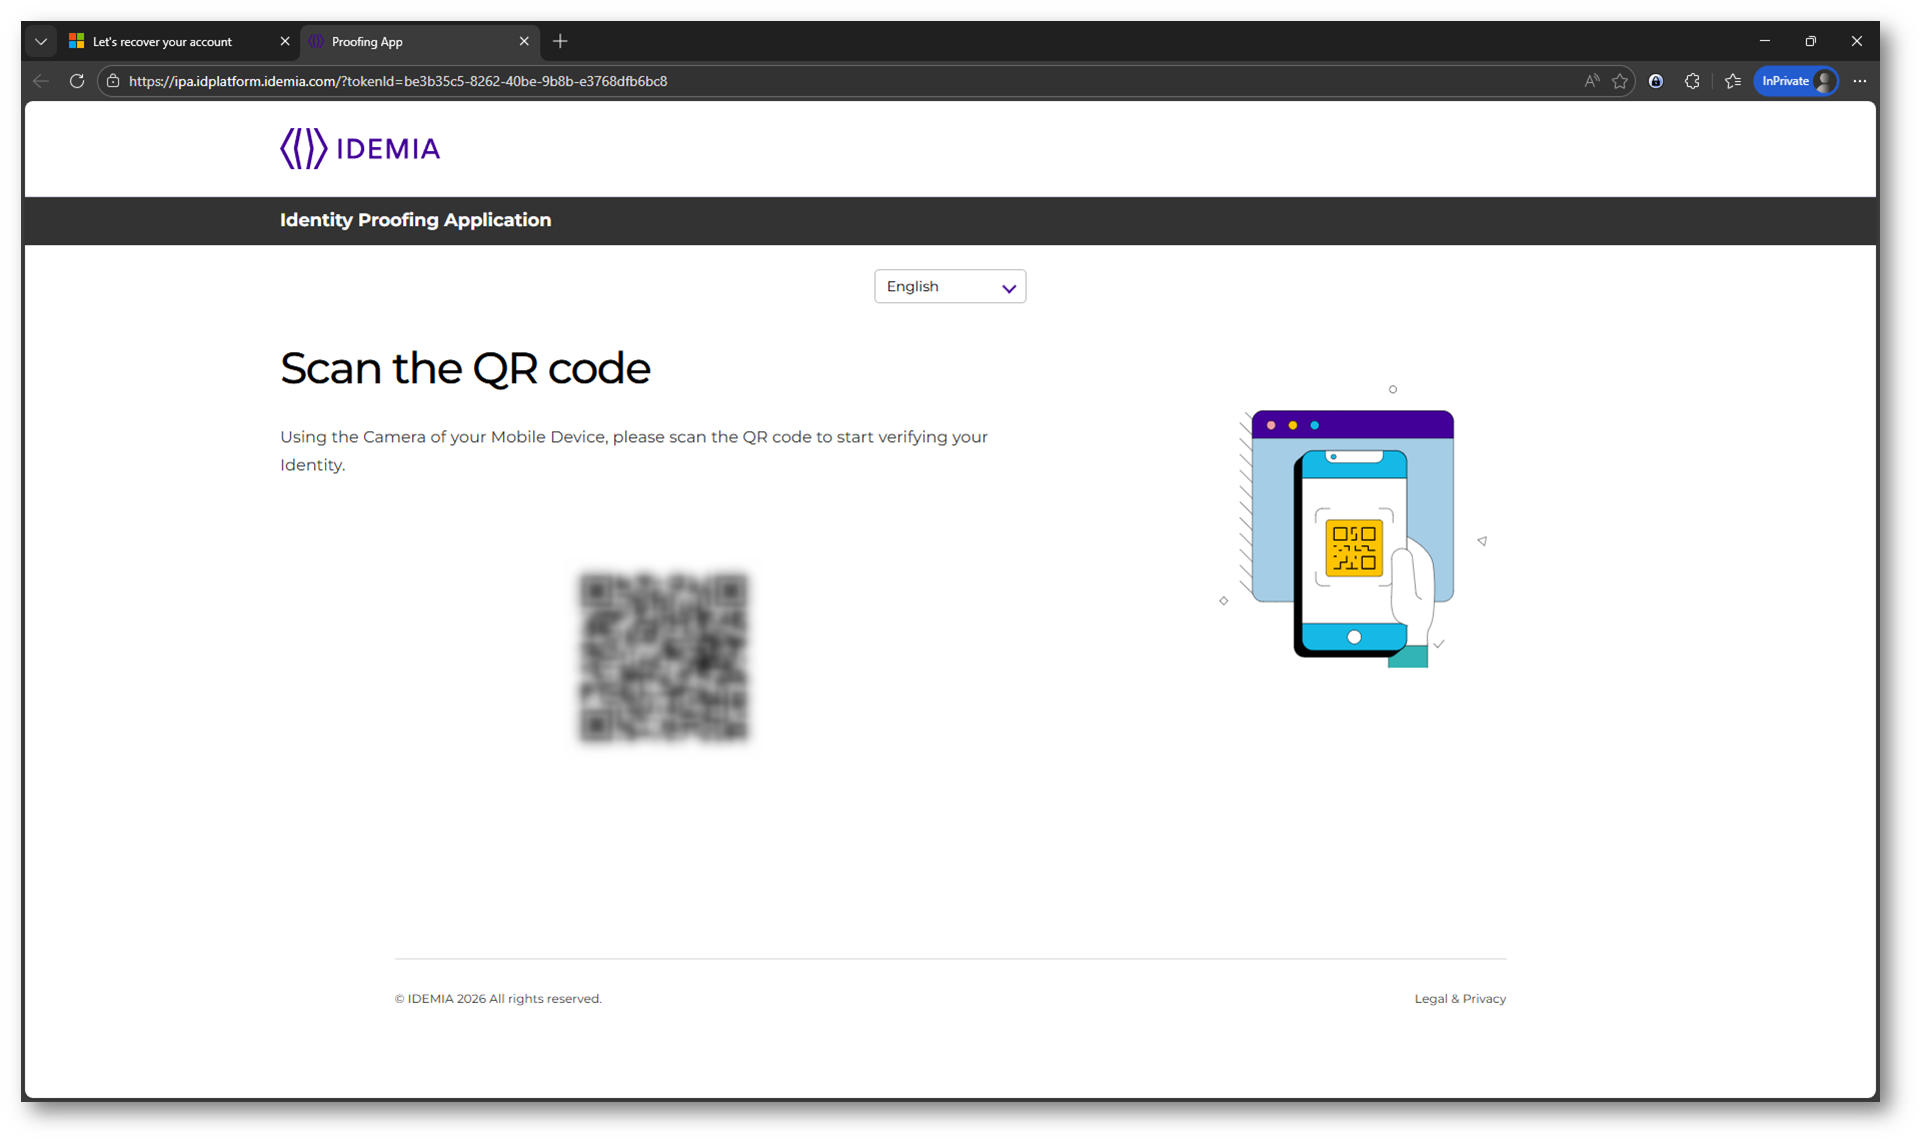Expand the tab search chevron
This screenshot has height=1144, width=1922.
point(41,41)
